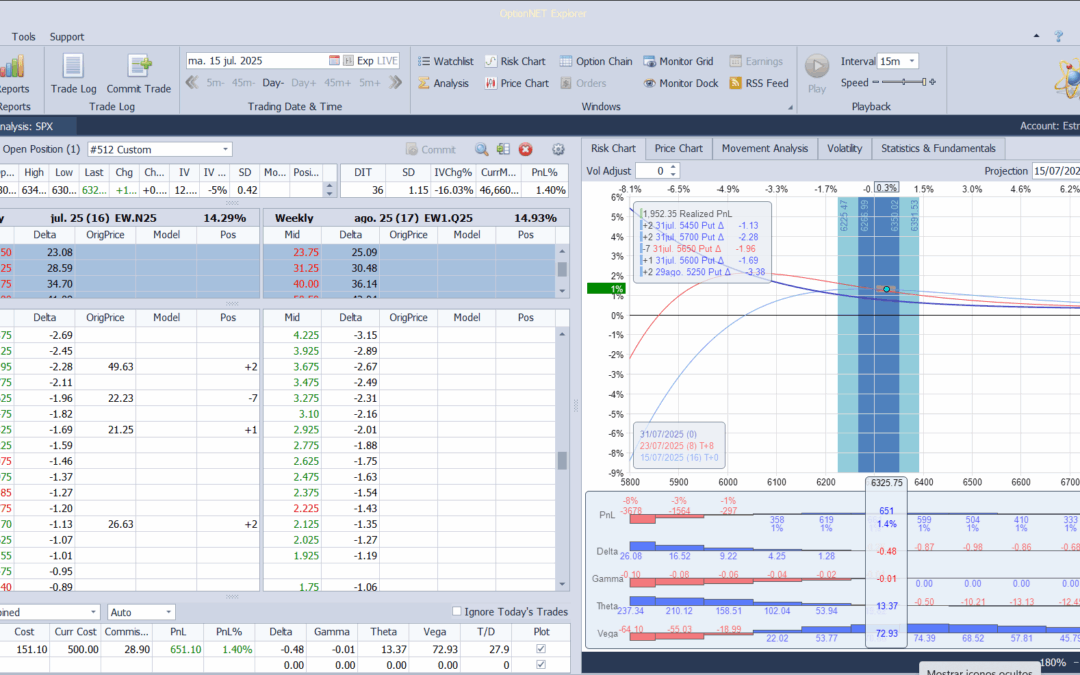The width and height of the screenshot is (1080, 675).
Task: Click the magnifier icon beside Commit
Action: [481, 149]
